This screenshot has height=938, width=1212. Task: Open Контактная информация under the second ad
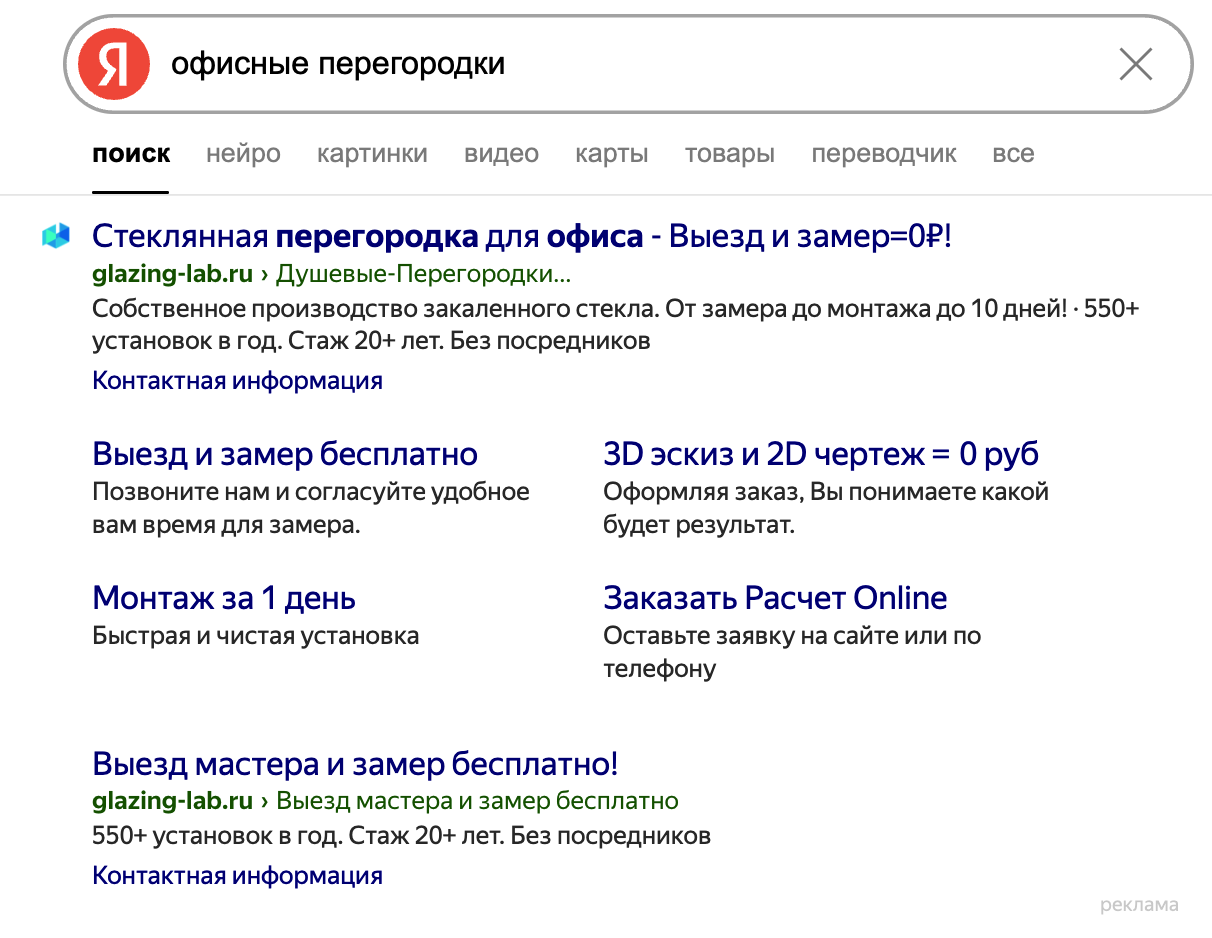click(x=237, y=876)
